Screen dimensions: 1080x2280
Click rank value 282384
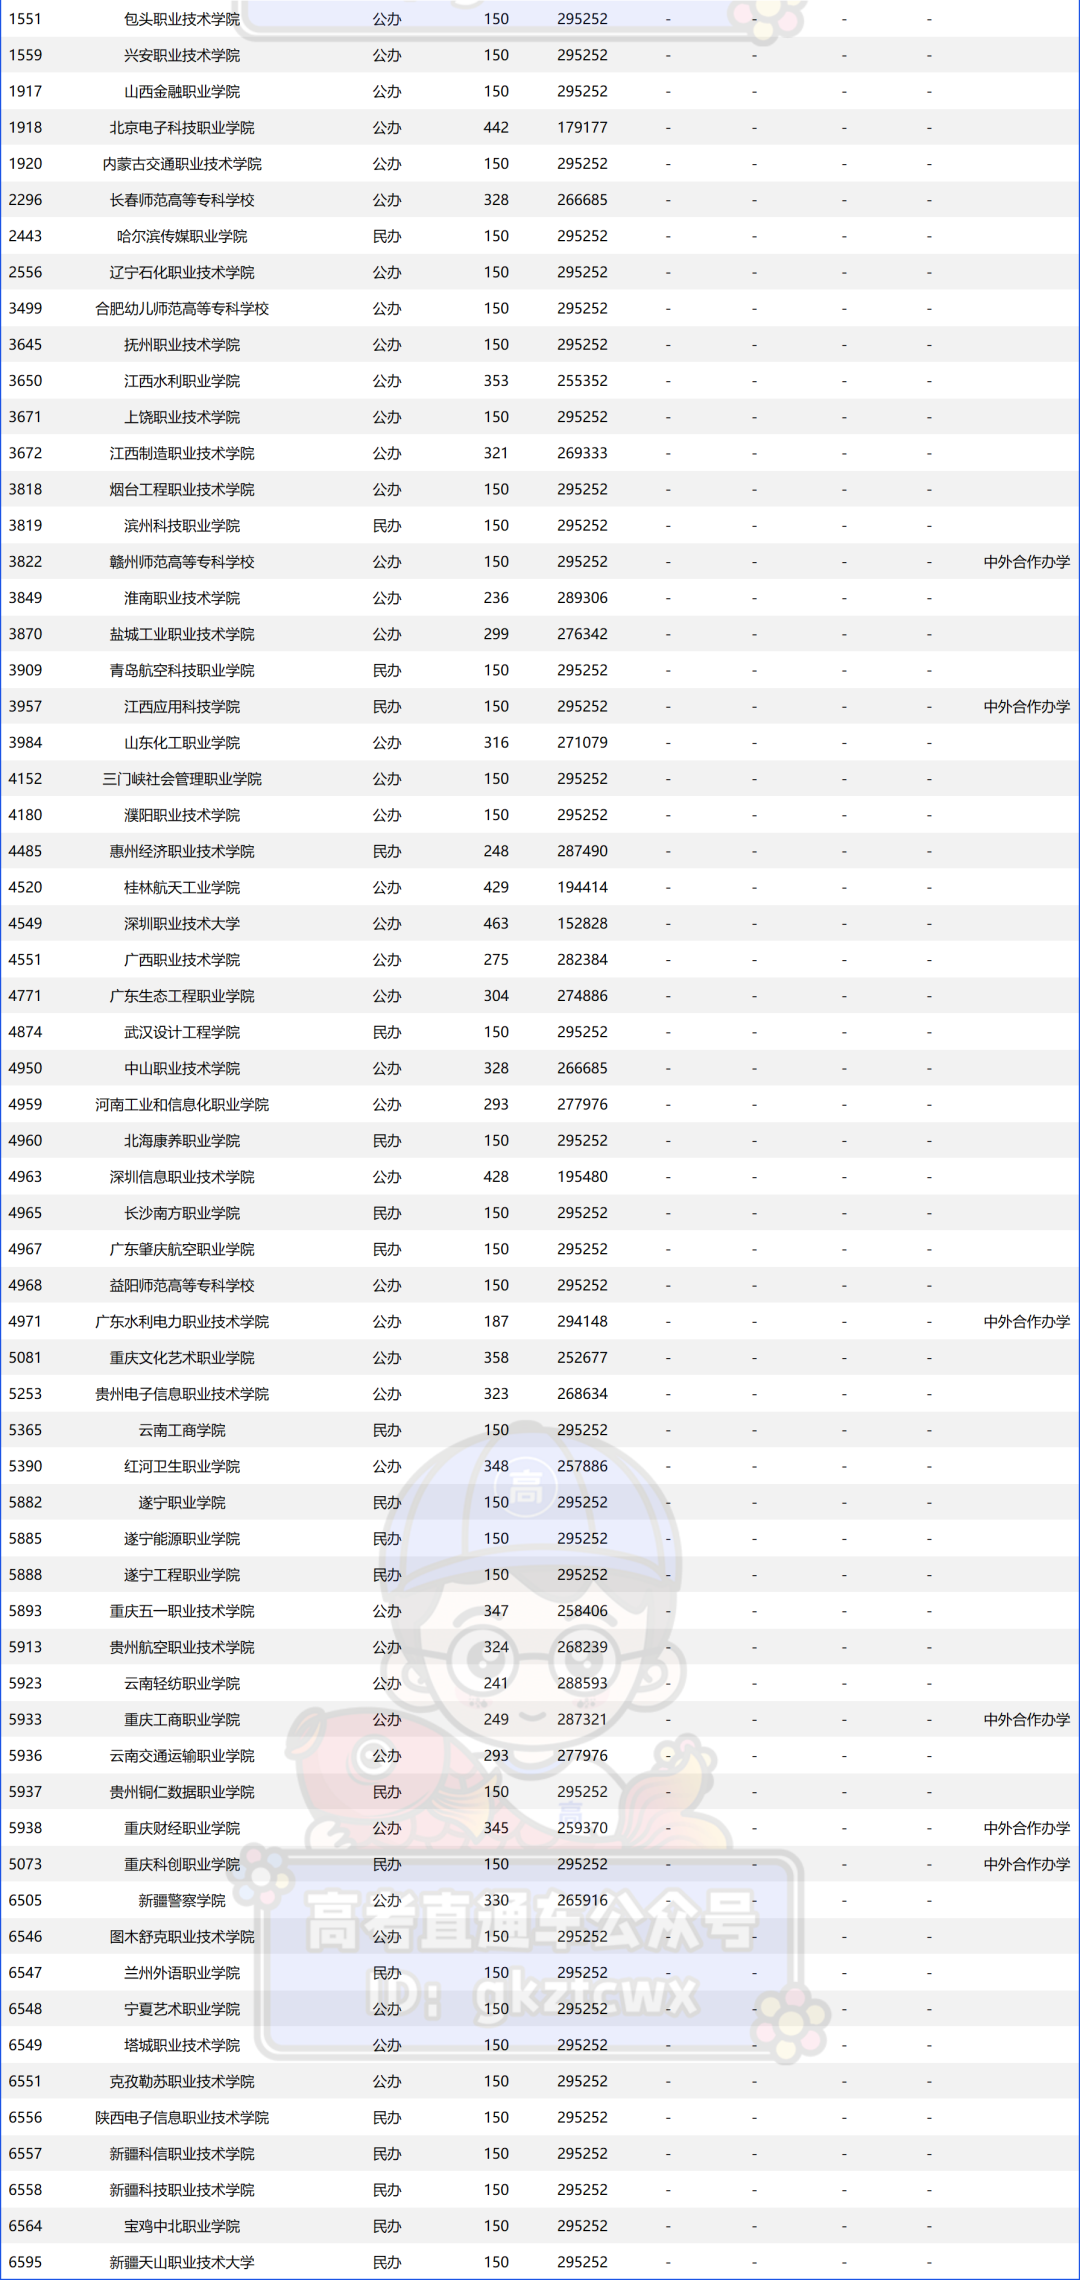(583, 960)
